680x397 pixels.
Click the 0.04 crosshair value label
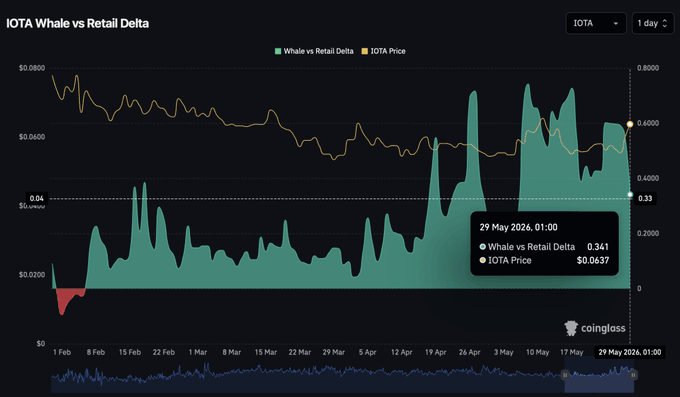pos(36,199)
